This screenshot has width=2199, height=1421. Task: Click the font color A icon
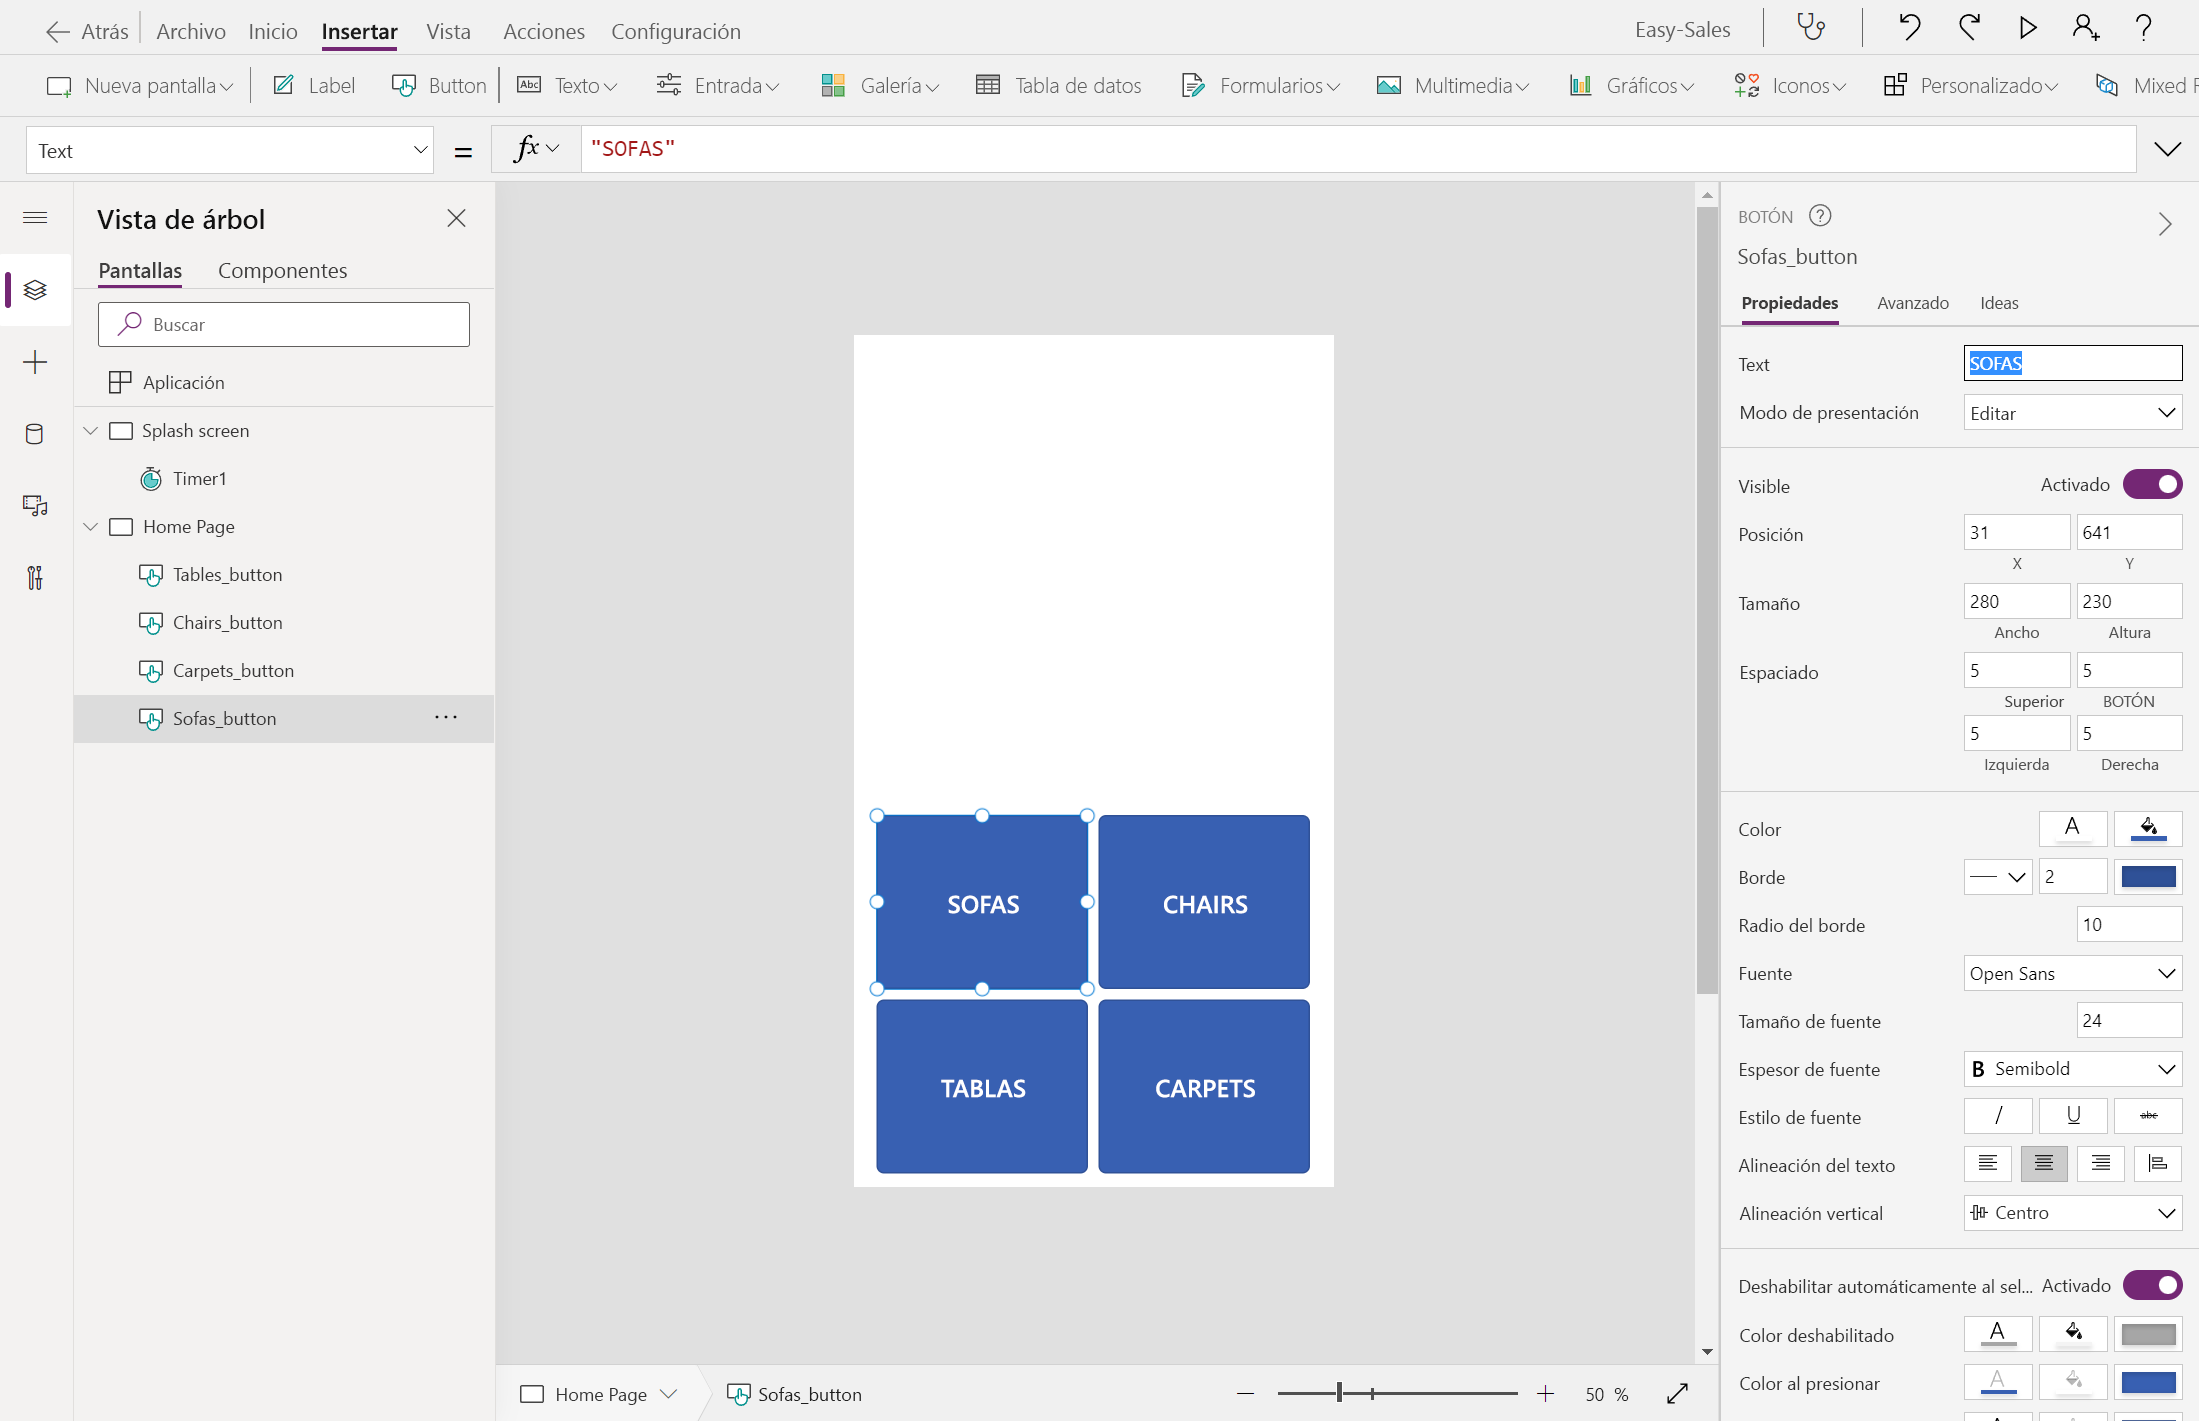(2073, 828)
